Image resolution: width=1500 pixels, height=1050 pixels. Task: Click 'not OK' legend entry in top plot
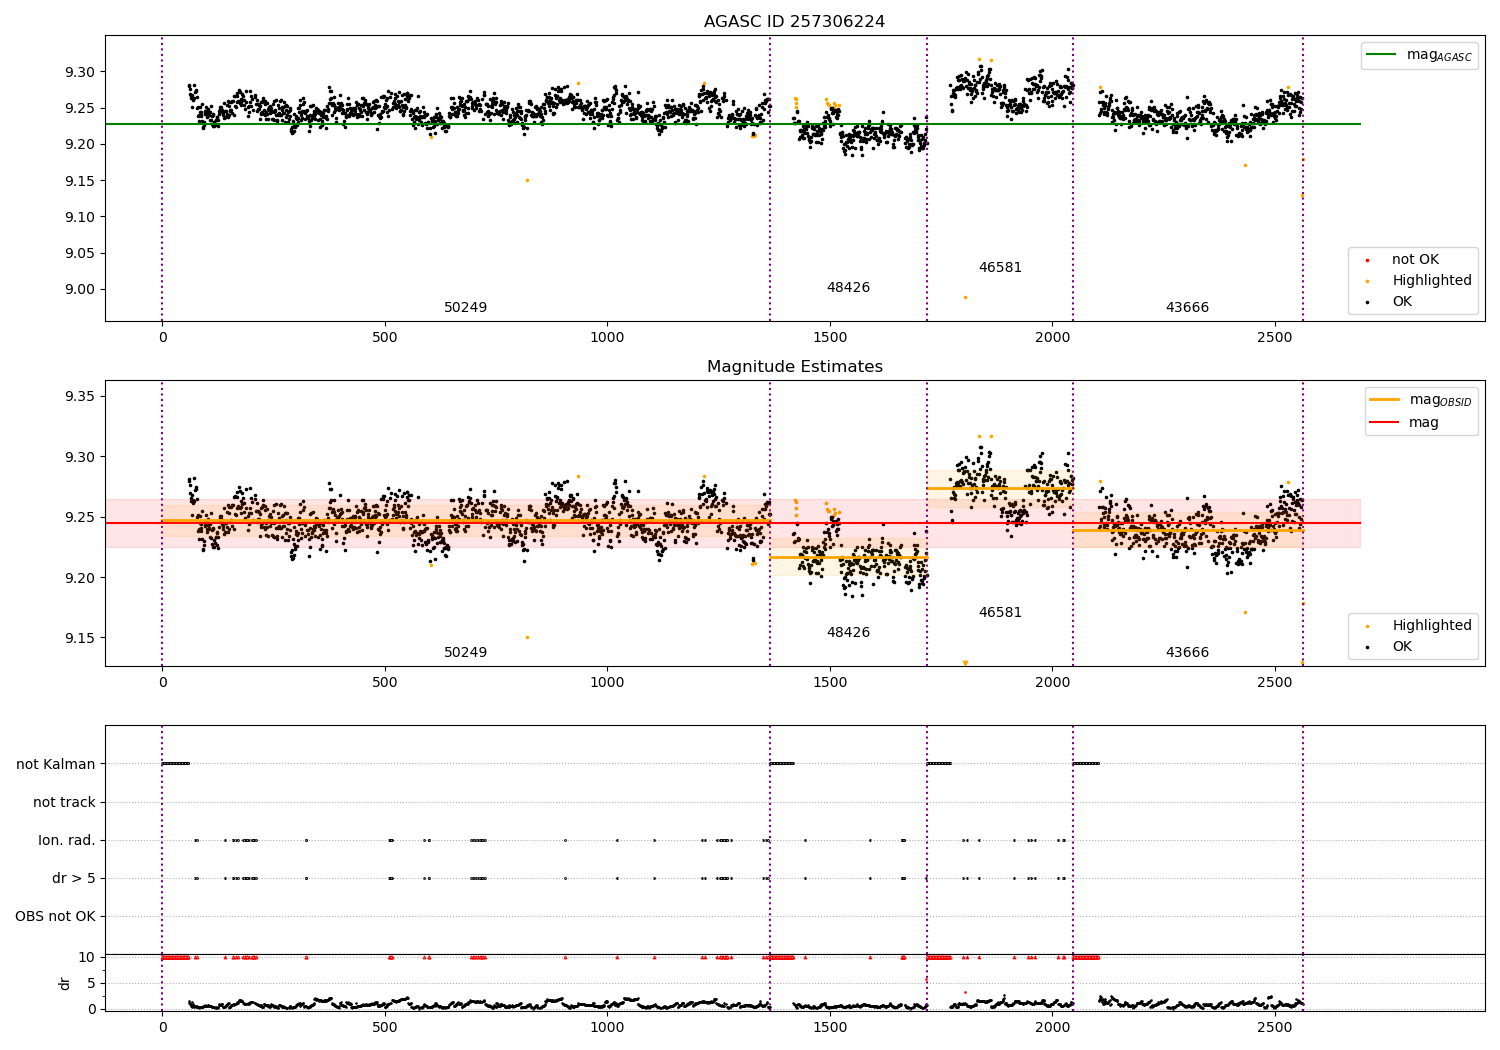[1415, 260]
